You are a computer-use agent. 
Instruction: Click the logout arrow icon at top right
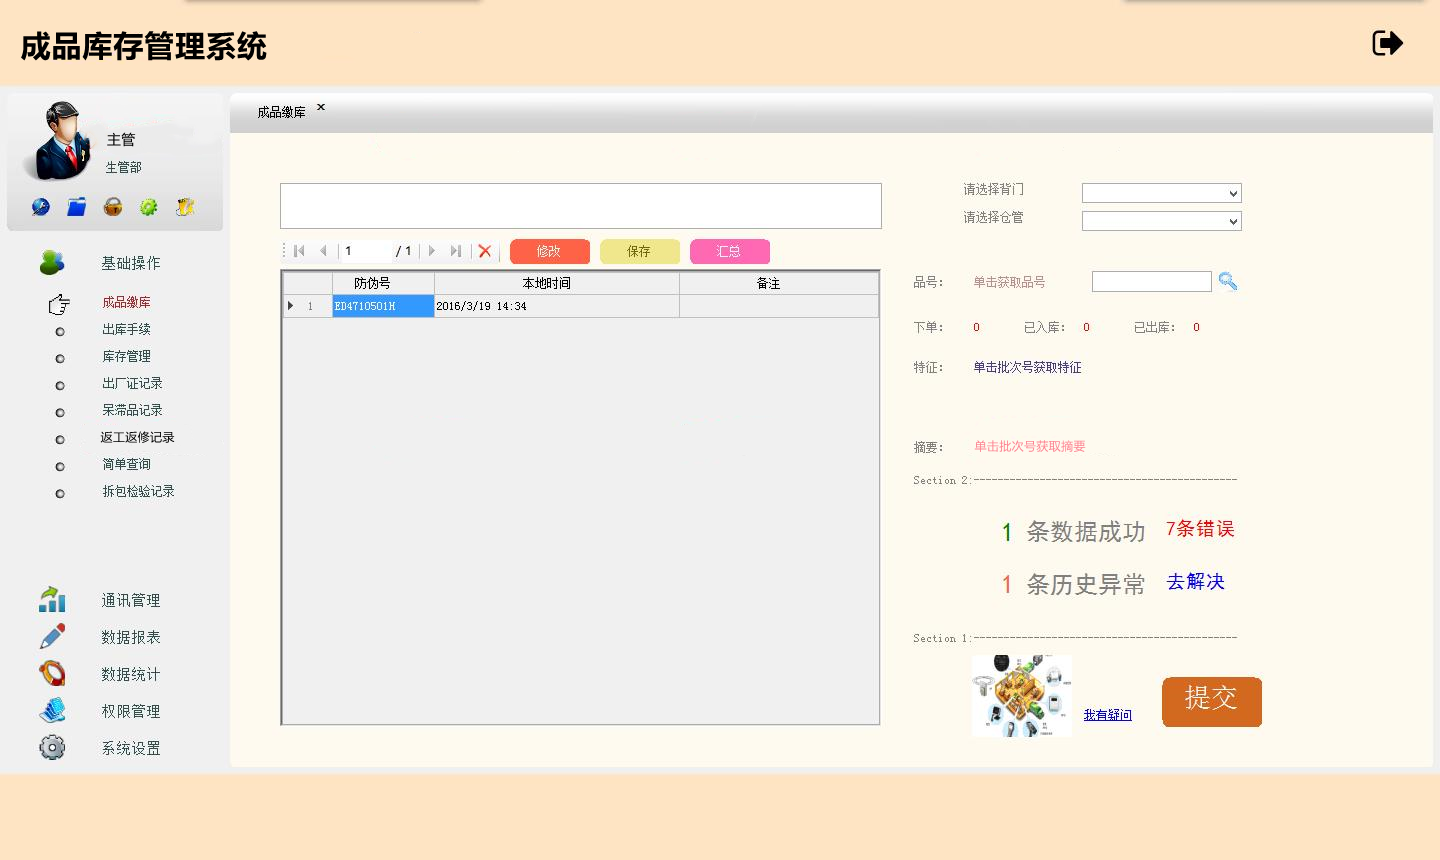1387,43
